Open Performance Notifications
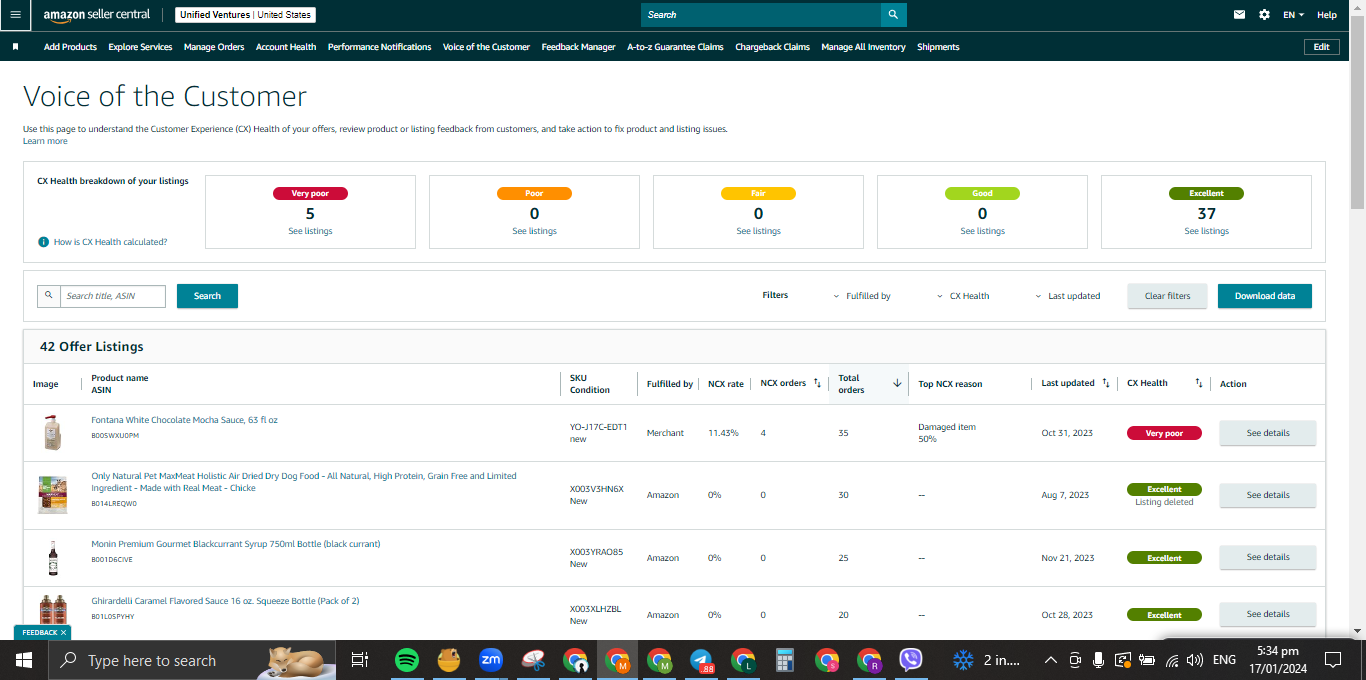 (379, 47)
